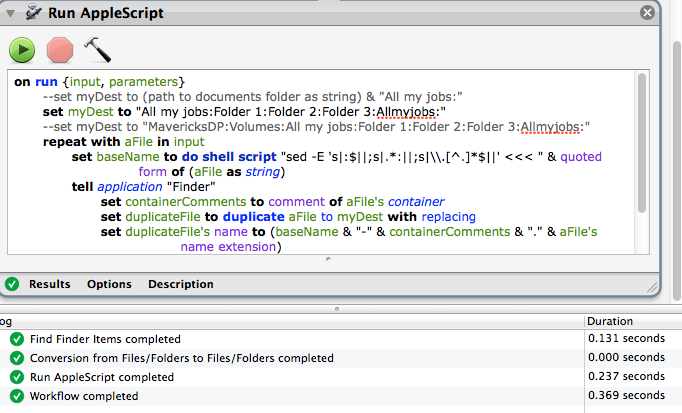682x413 pixels.
Task: Click the 'set containerComments' line
Action: pyautogui.click(x=272, y=202)
